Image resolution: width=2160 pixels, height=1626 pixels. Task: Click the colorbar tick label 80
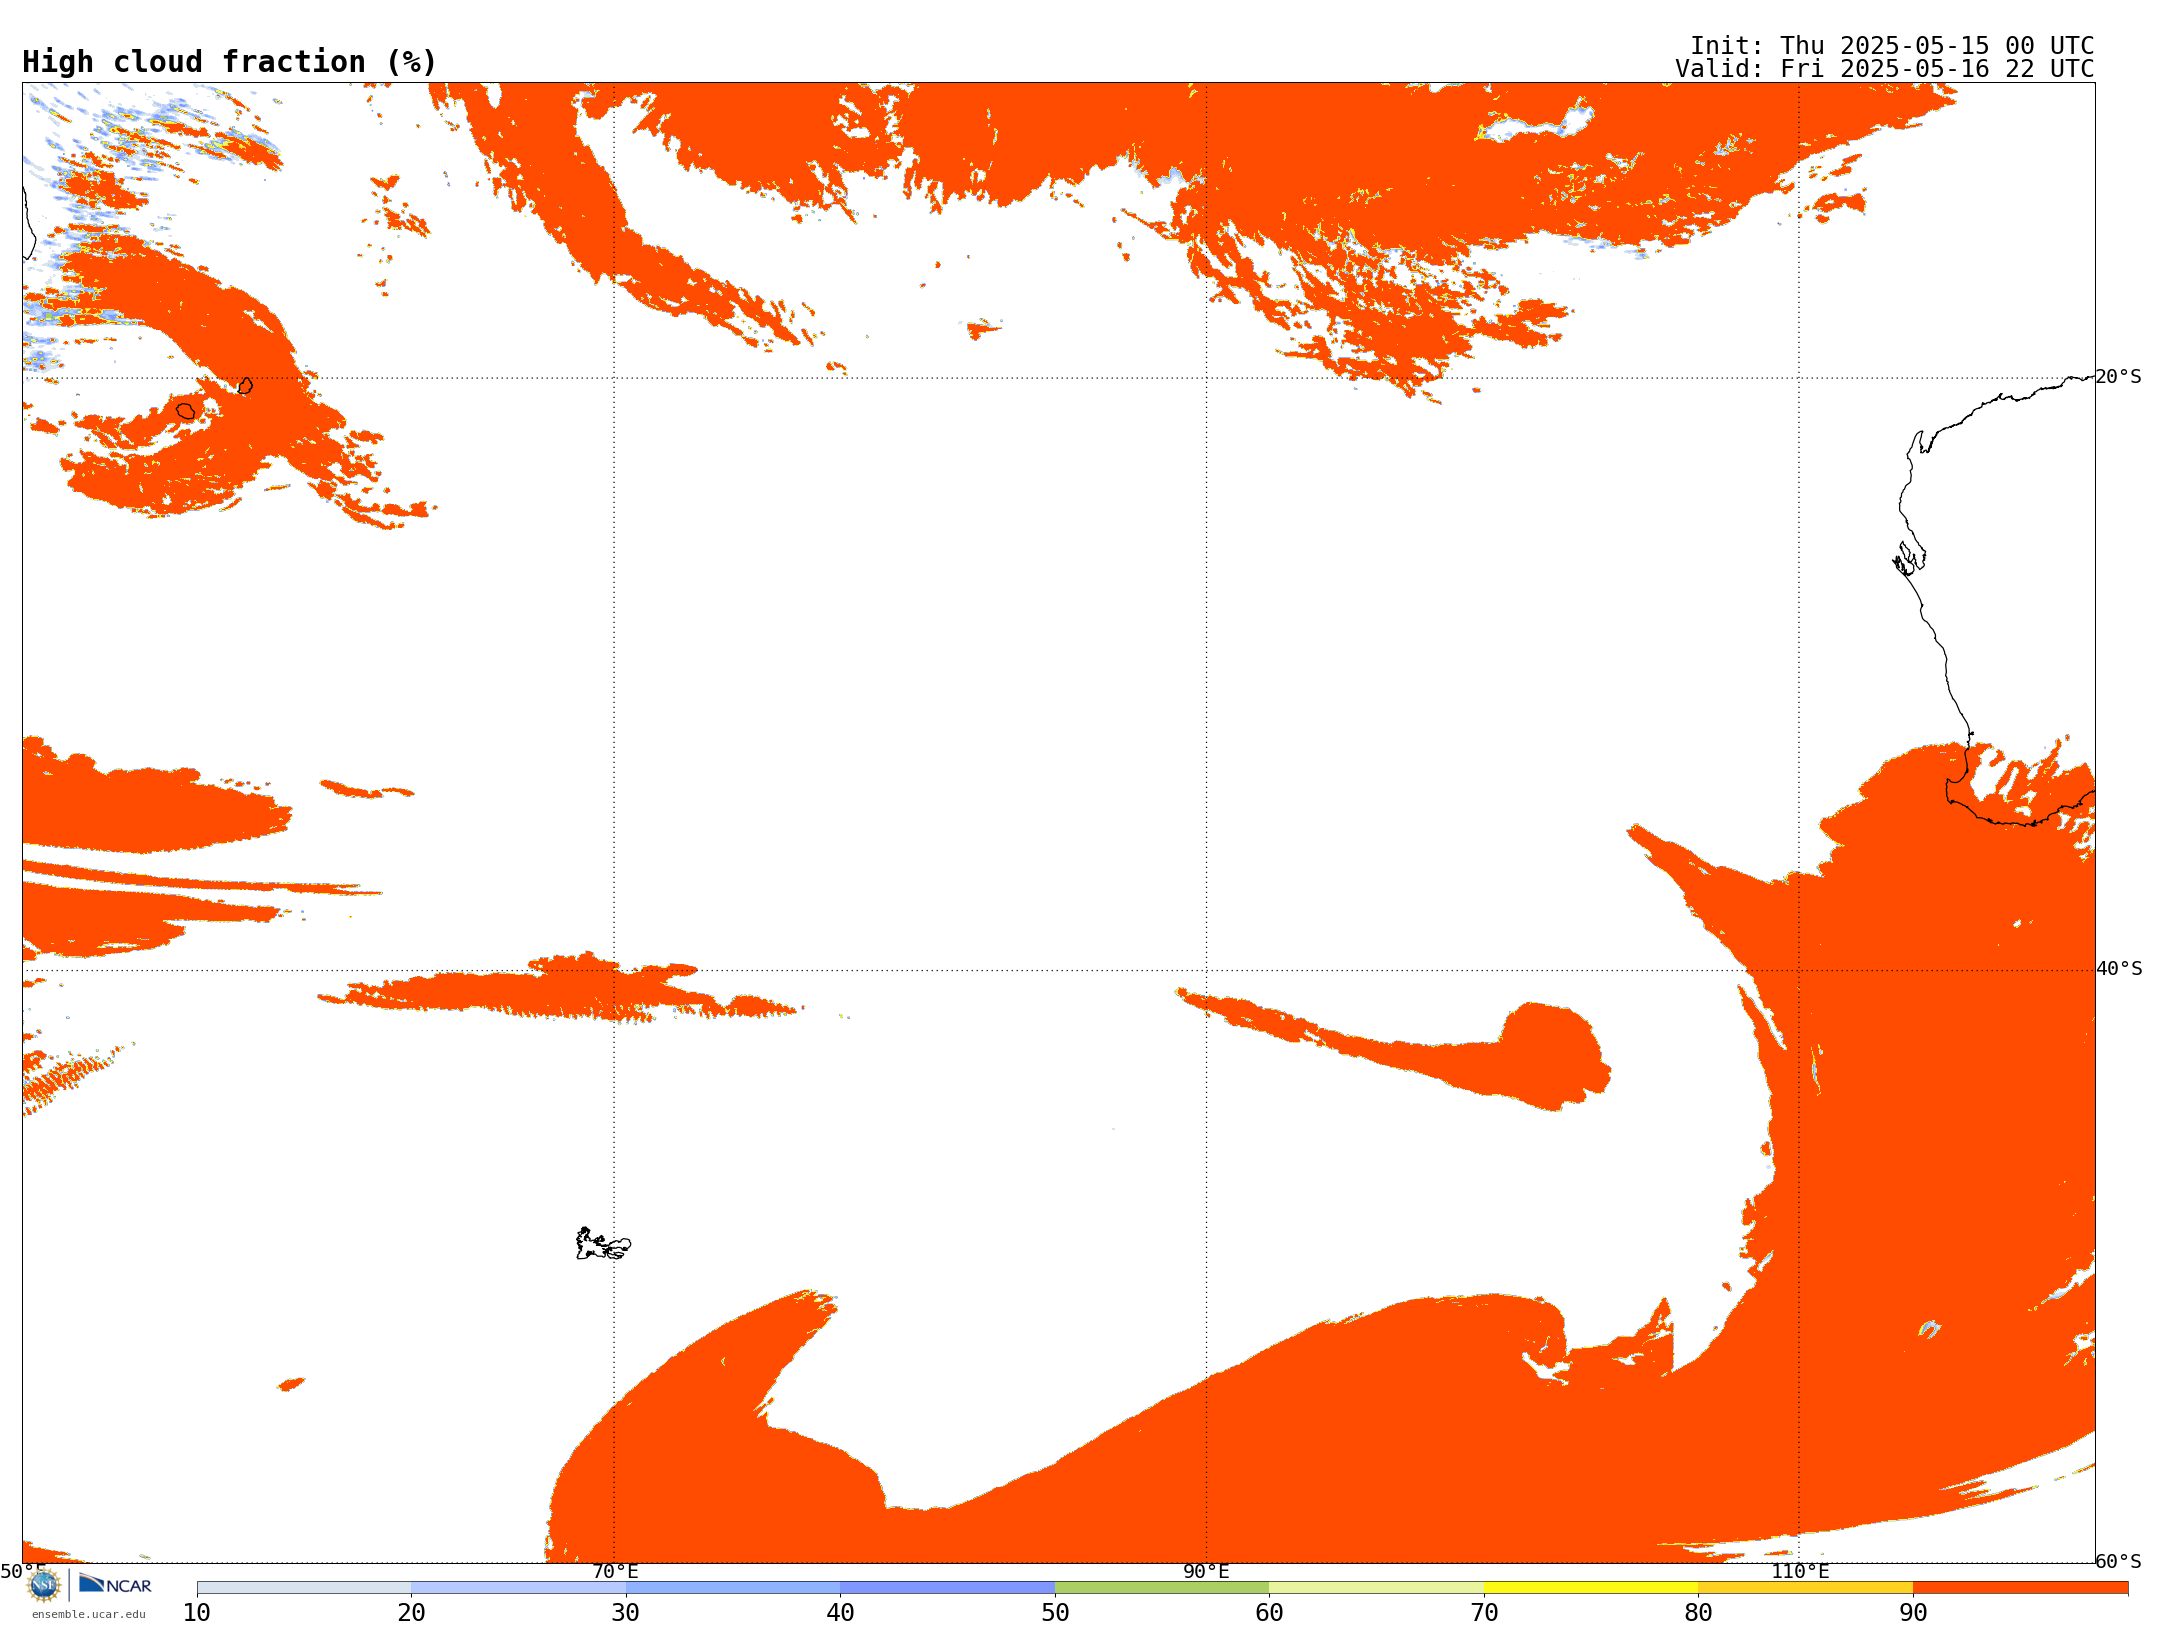1698,1612
